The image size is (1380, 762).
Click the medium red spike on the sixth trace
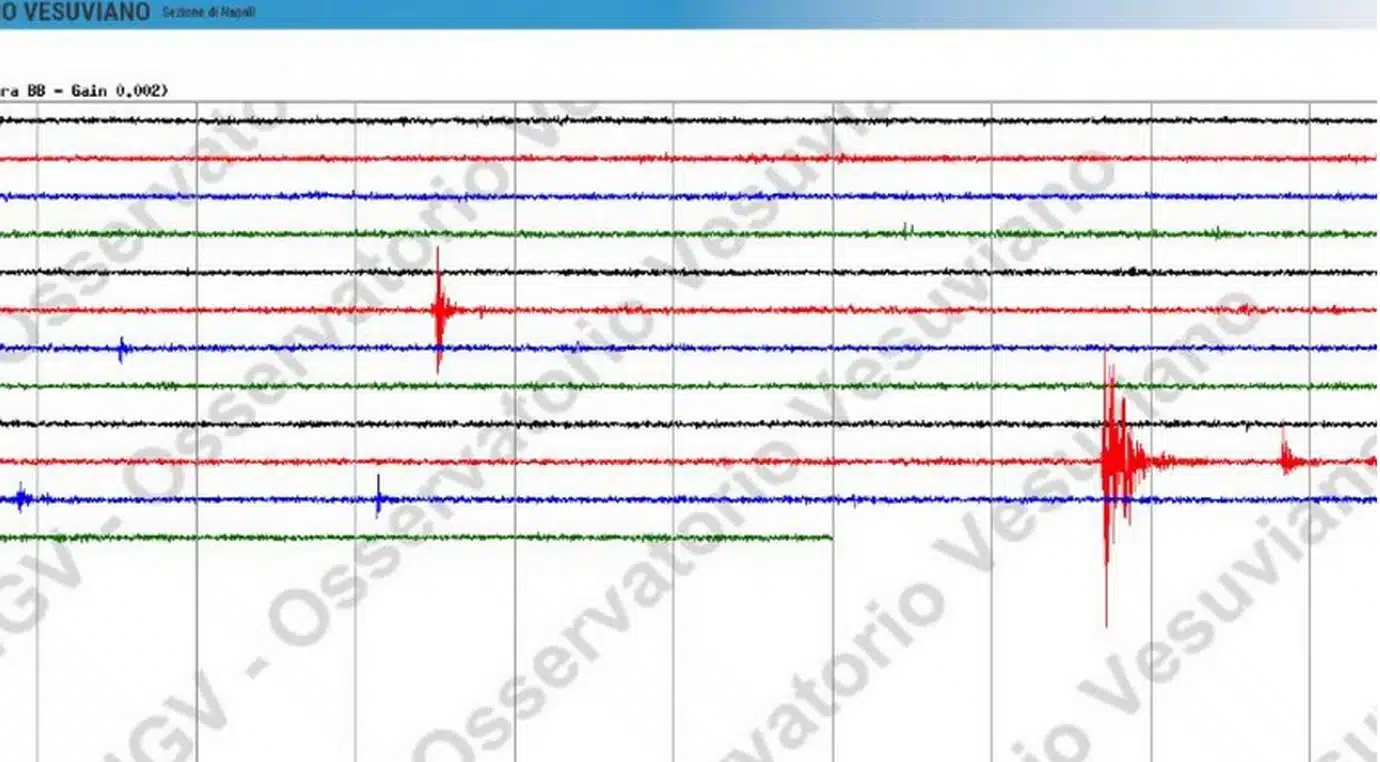pos(439,310)
